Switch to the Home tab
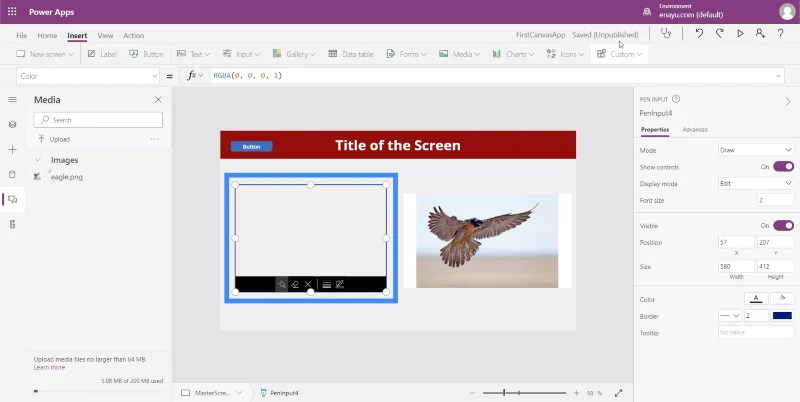 [47, 35]
